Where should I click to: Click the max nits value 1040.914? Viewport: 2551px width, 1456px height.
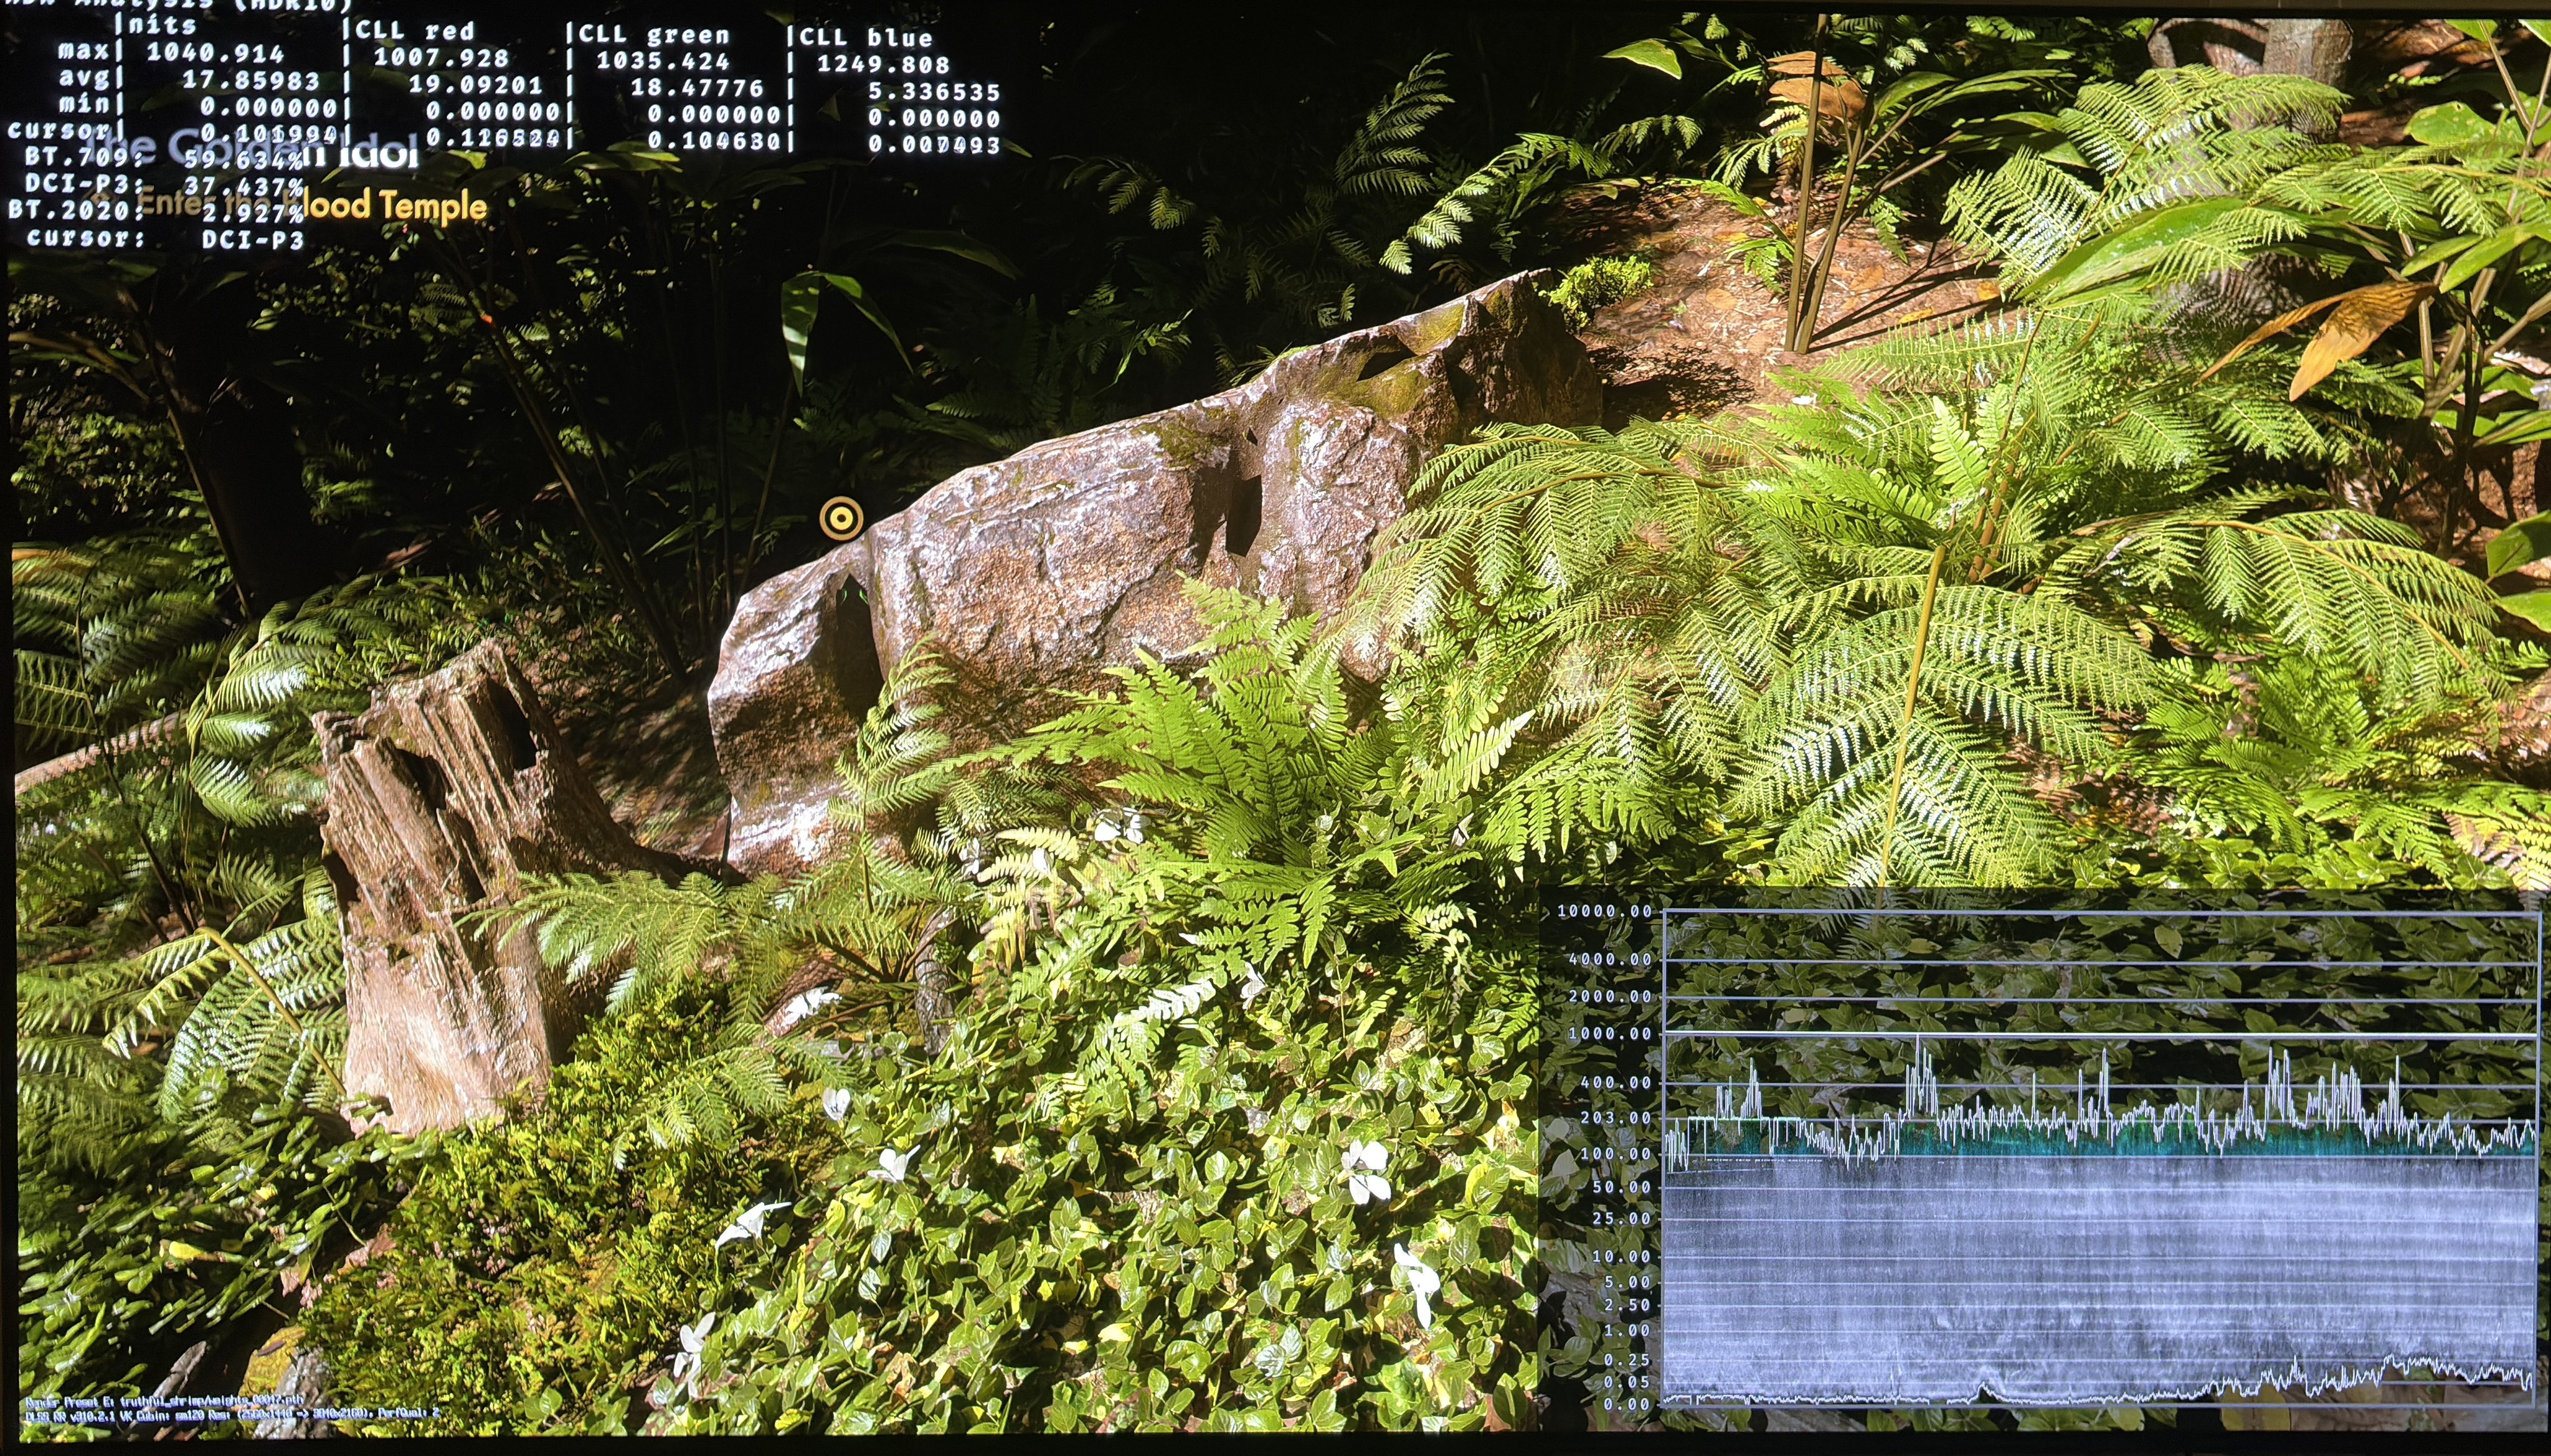pos(215,53)
